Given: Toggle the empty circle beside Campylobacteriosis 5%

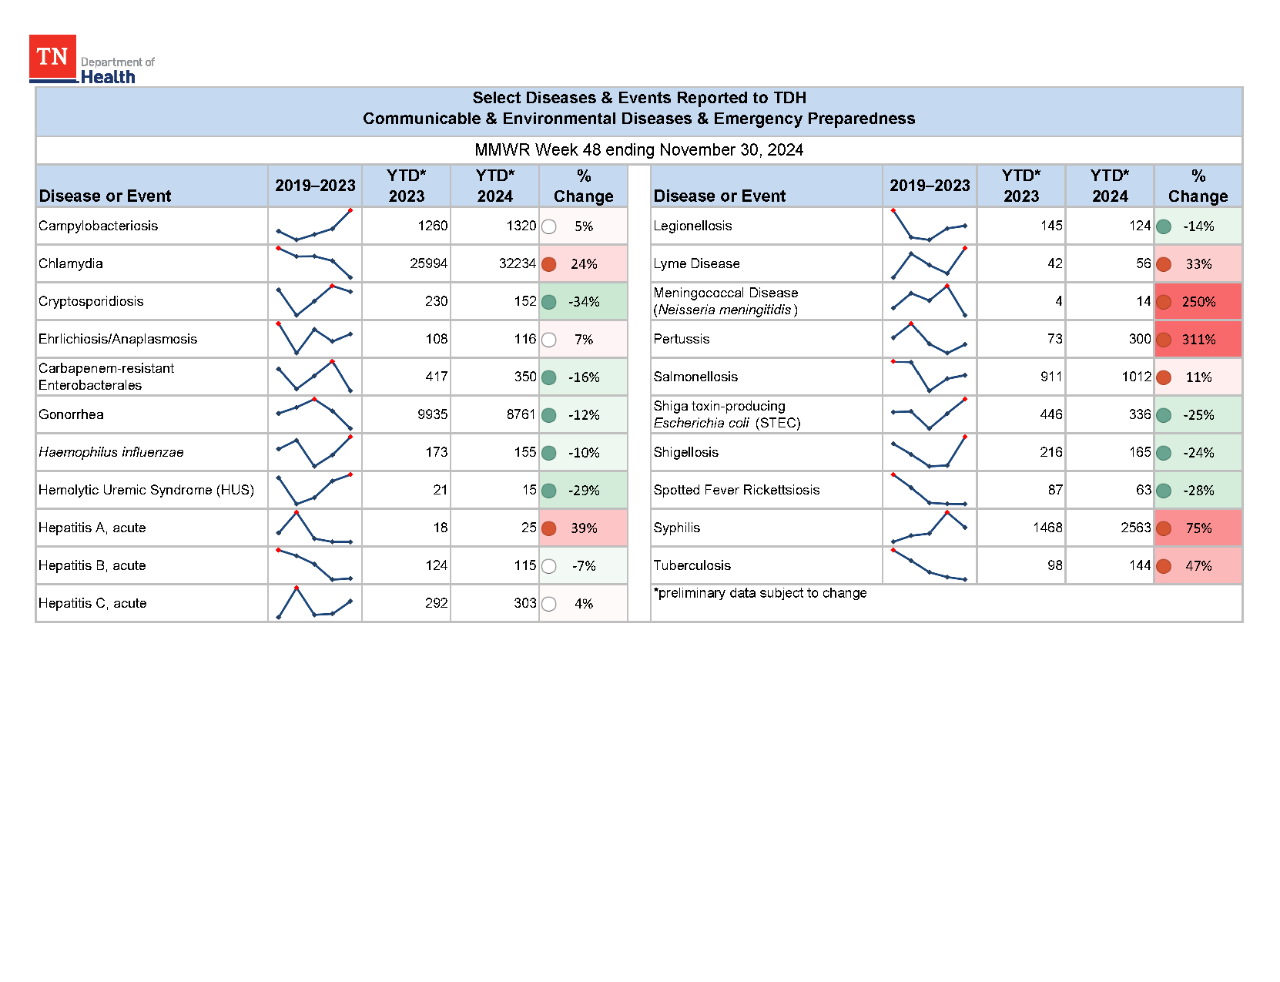Looking at the screenshot, I should [x=549, y=226].
